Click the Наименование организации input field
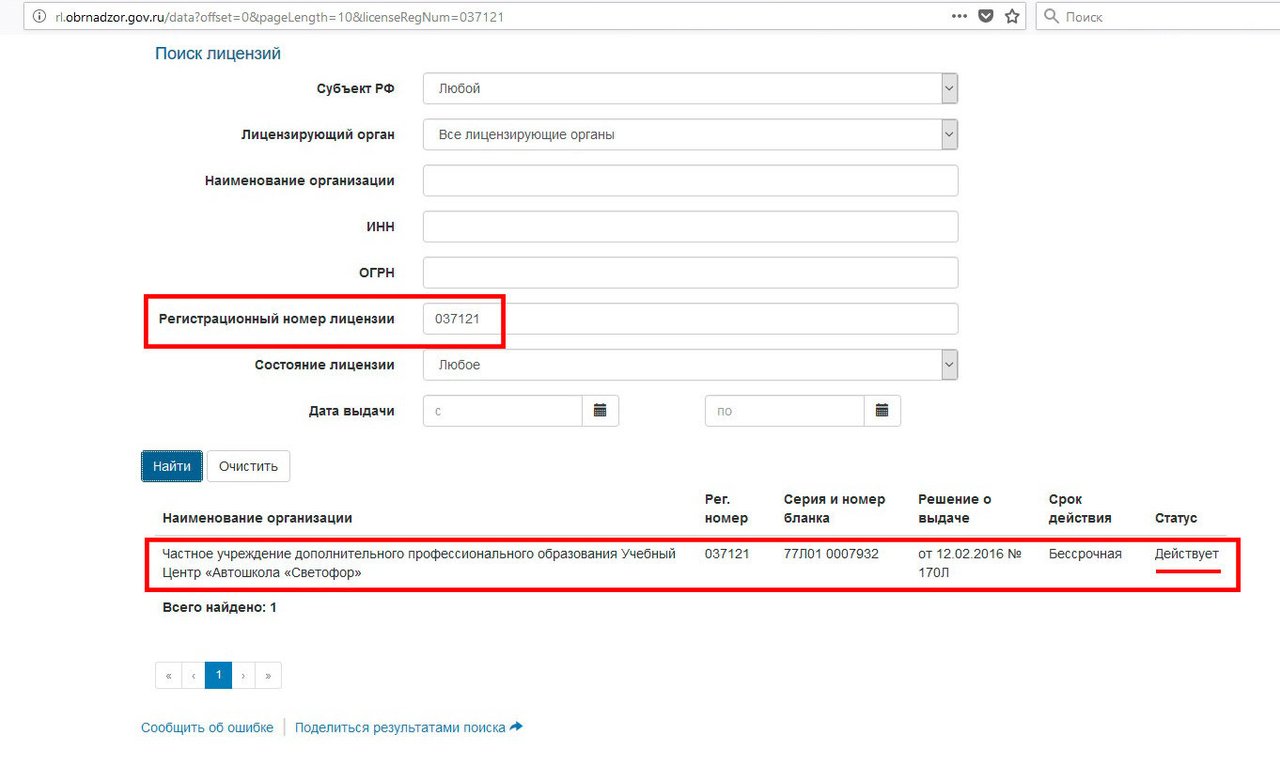This screenshot has height=766, width=1280. 690,181
